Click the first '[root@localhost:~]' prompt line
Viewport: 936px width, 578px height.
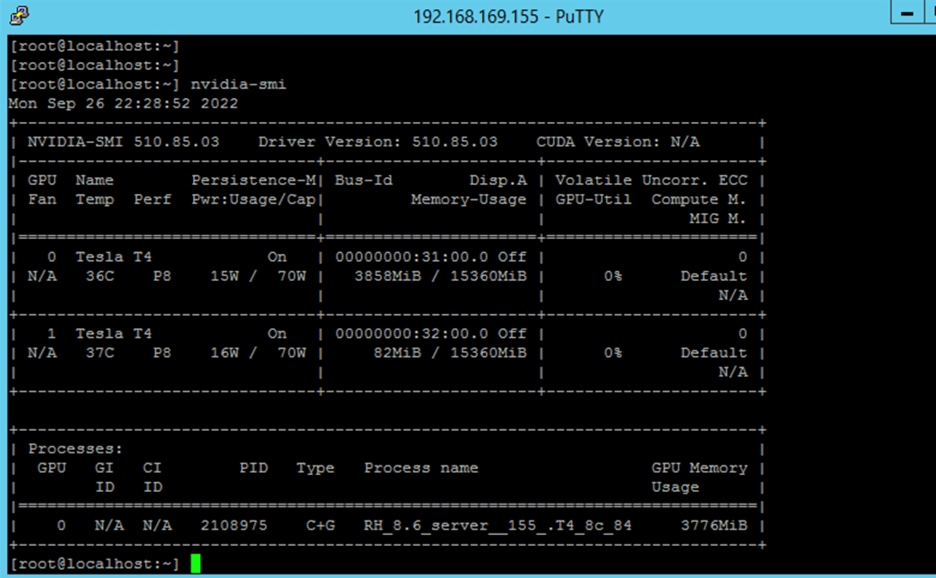(x=94, y=46)
